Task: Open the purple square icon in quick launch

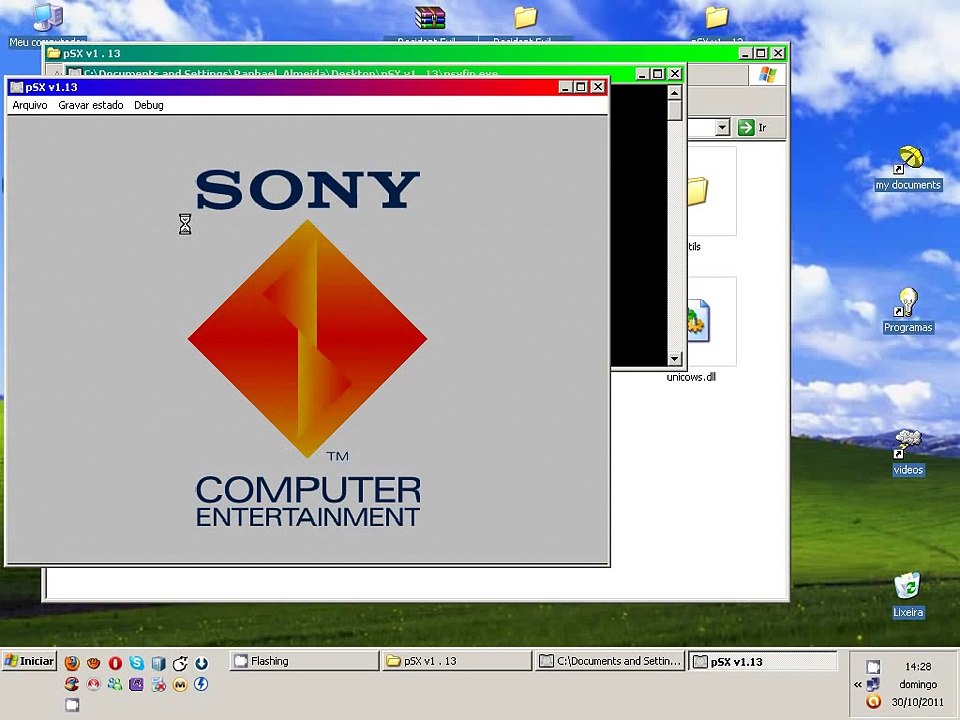Action: point(137,684)
